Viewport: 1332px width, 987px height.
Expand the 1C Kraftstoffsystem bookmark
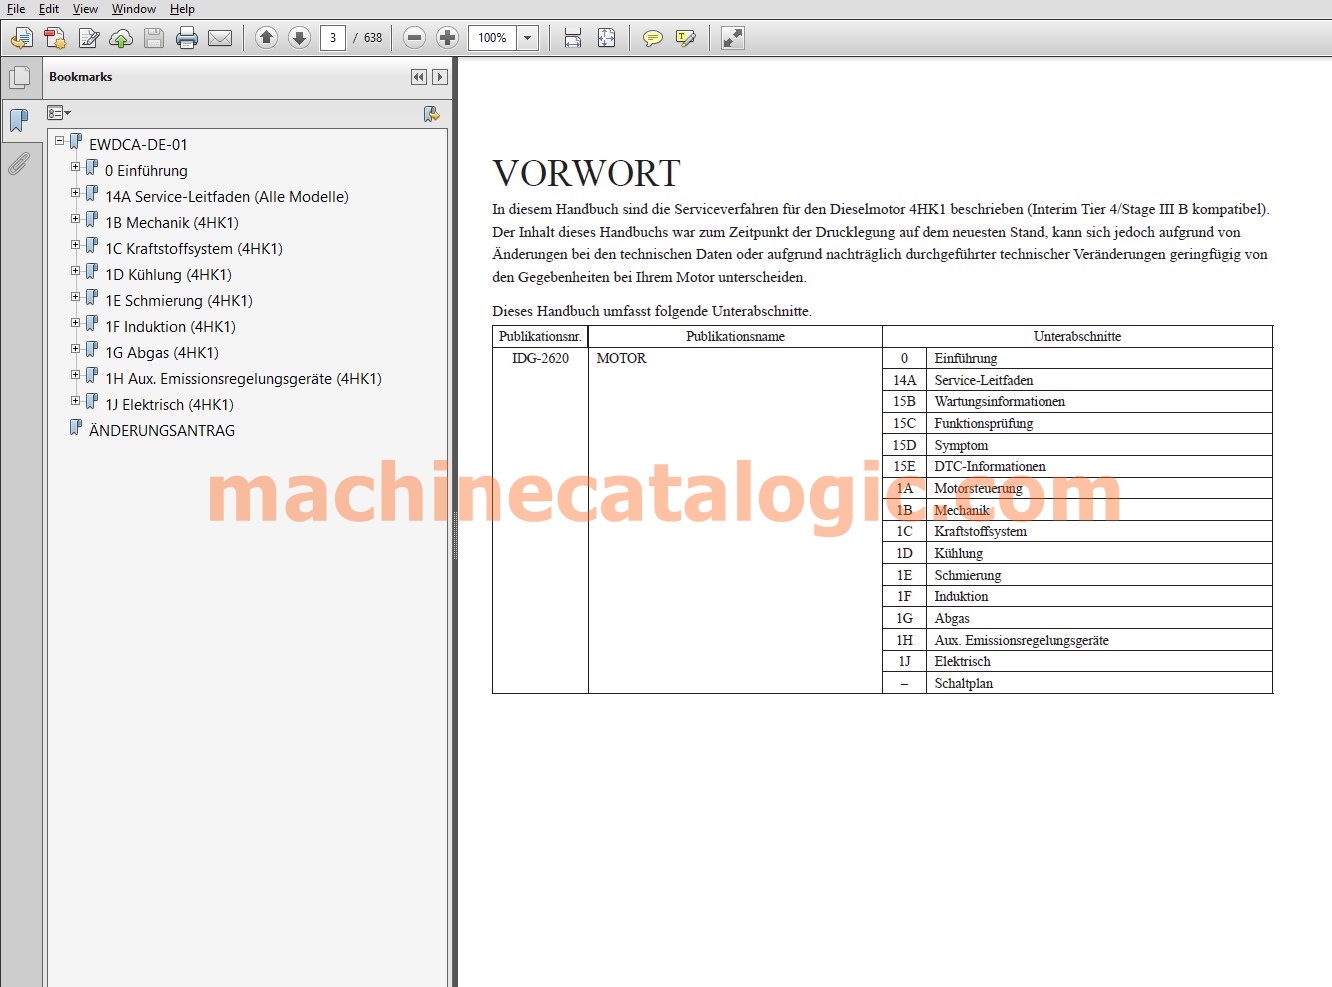pyautogui.click(x=76, y=245)
